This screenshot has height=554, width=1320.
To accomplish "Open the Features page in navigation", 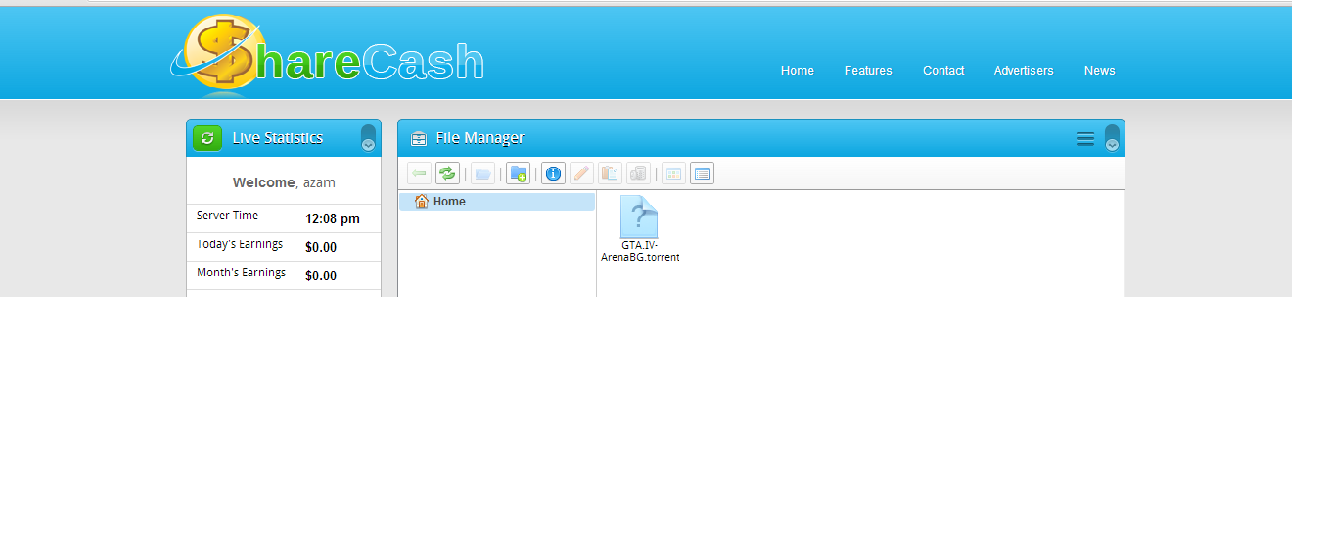I will click(868, 71).
